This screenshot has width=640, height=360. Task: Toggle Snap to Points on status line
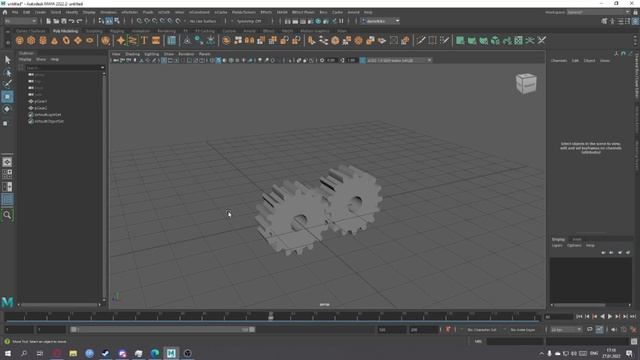(155, 21)
